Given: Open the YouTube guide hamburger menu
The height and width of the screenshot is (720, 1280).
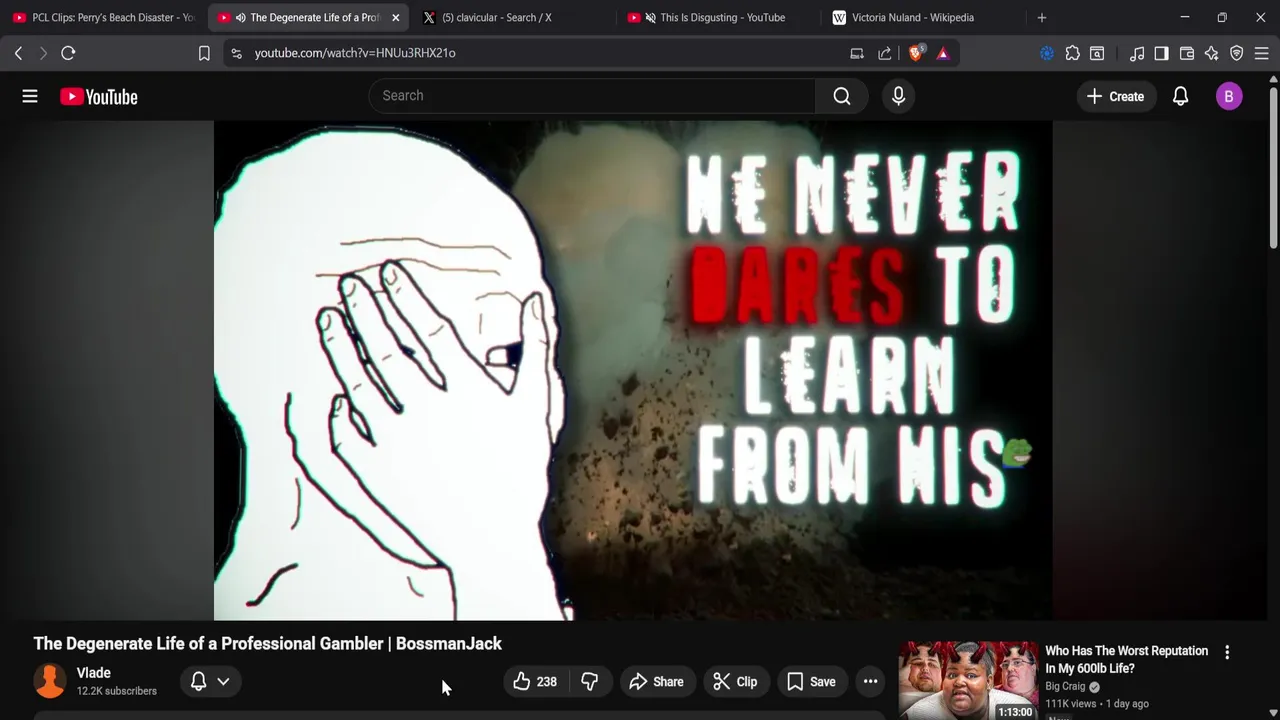Looking at the screenshot, I should click(30, 96).
